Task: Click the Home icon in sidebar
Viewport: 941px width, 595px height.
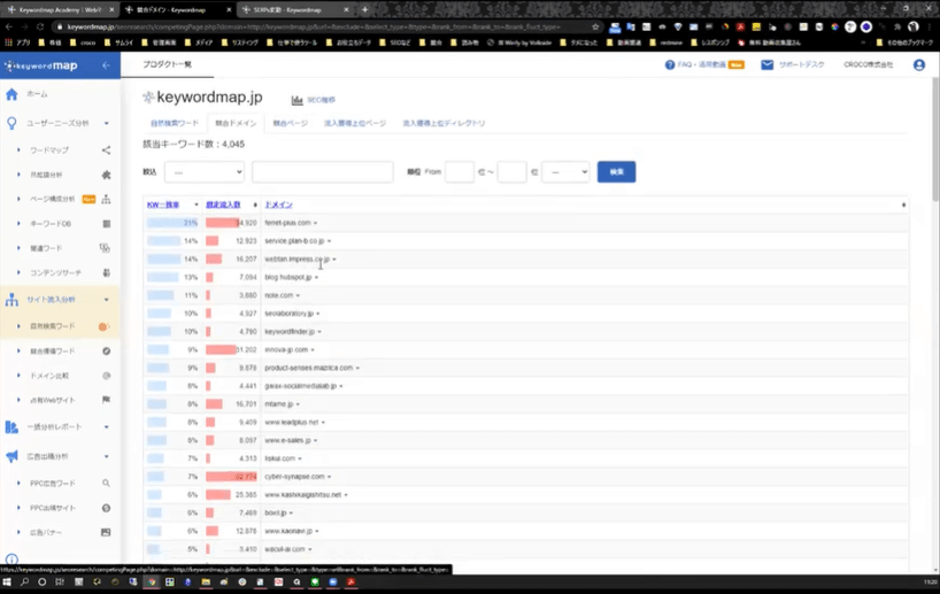Action: click(11, 94)
